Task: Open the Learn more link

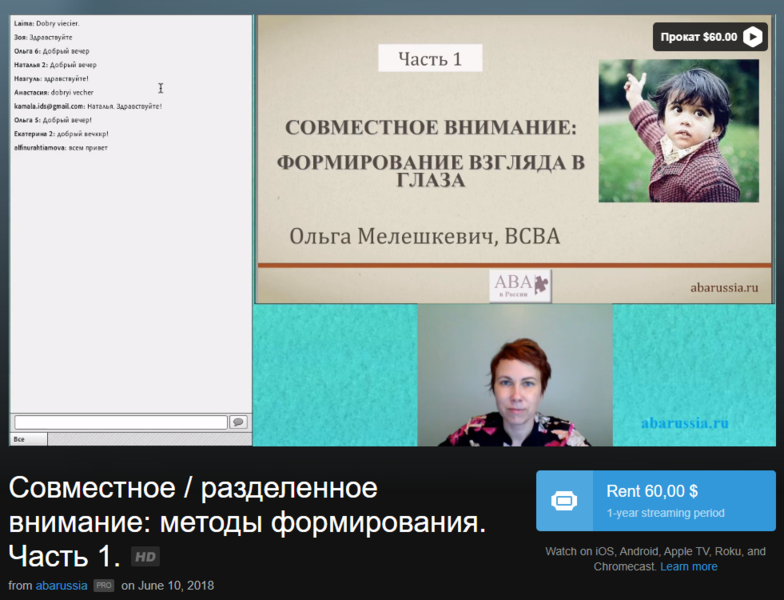Action: (x=688, y=566)
